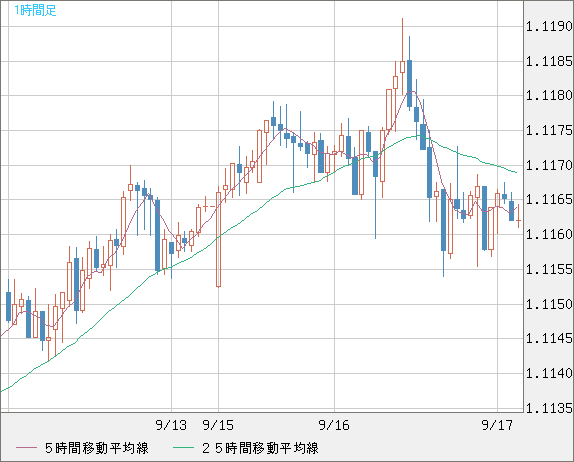The width and height of the screenshot is (574, 462).
Task: Select the 1.1145 price axis label
Action: (549, 339)
